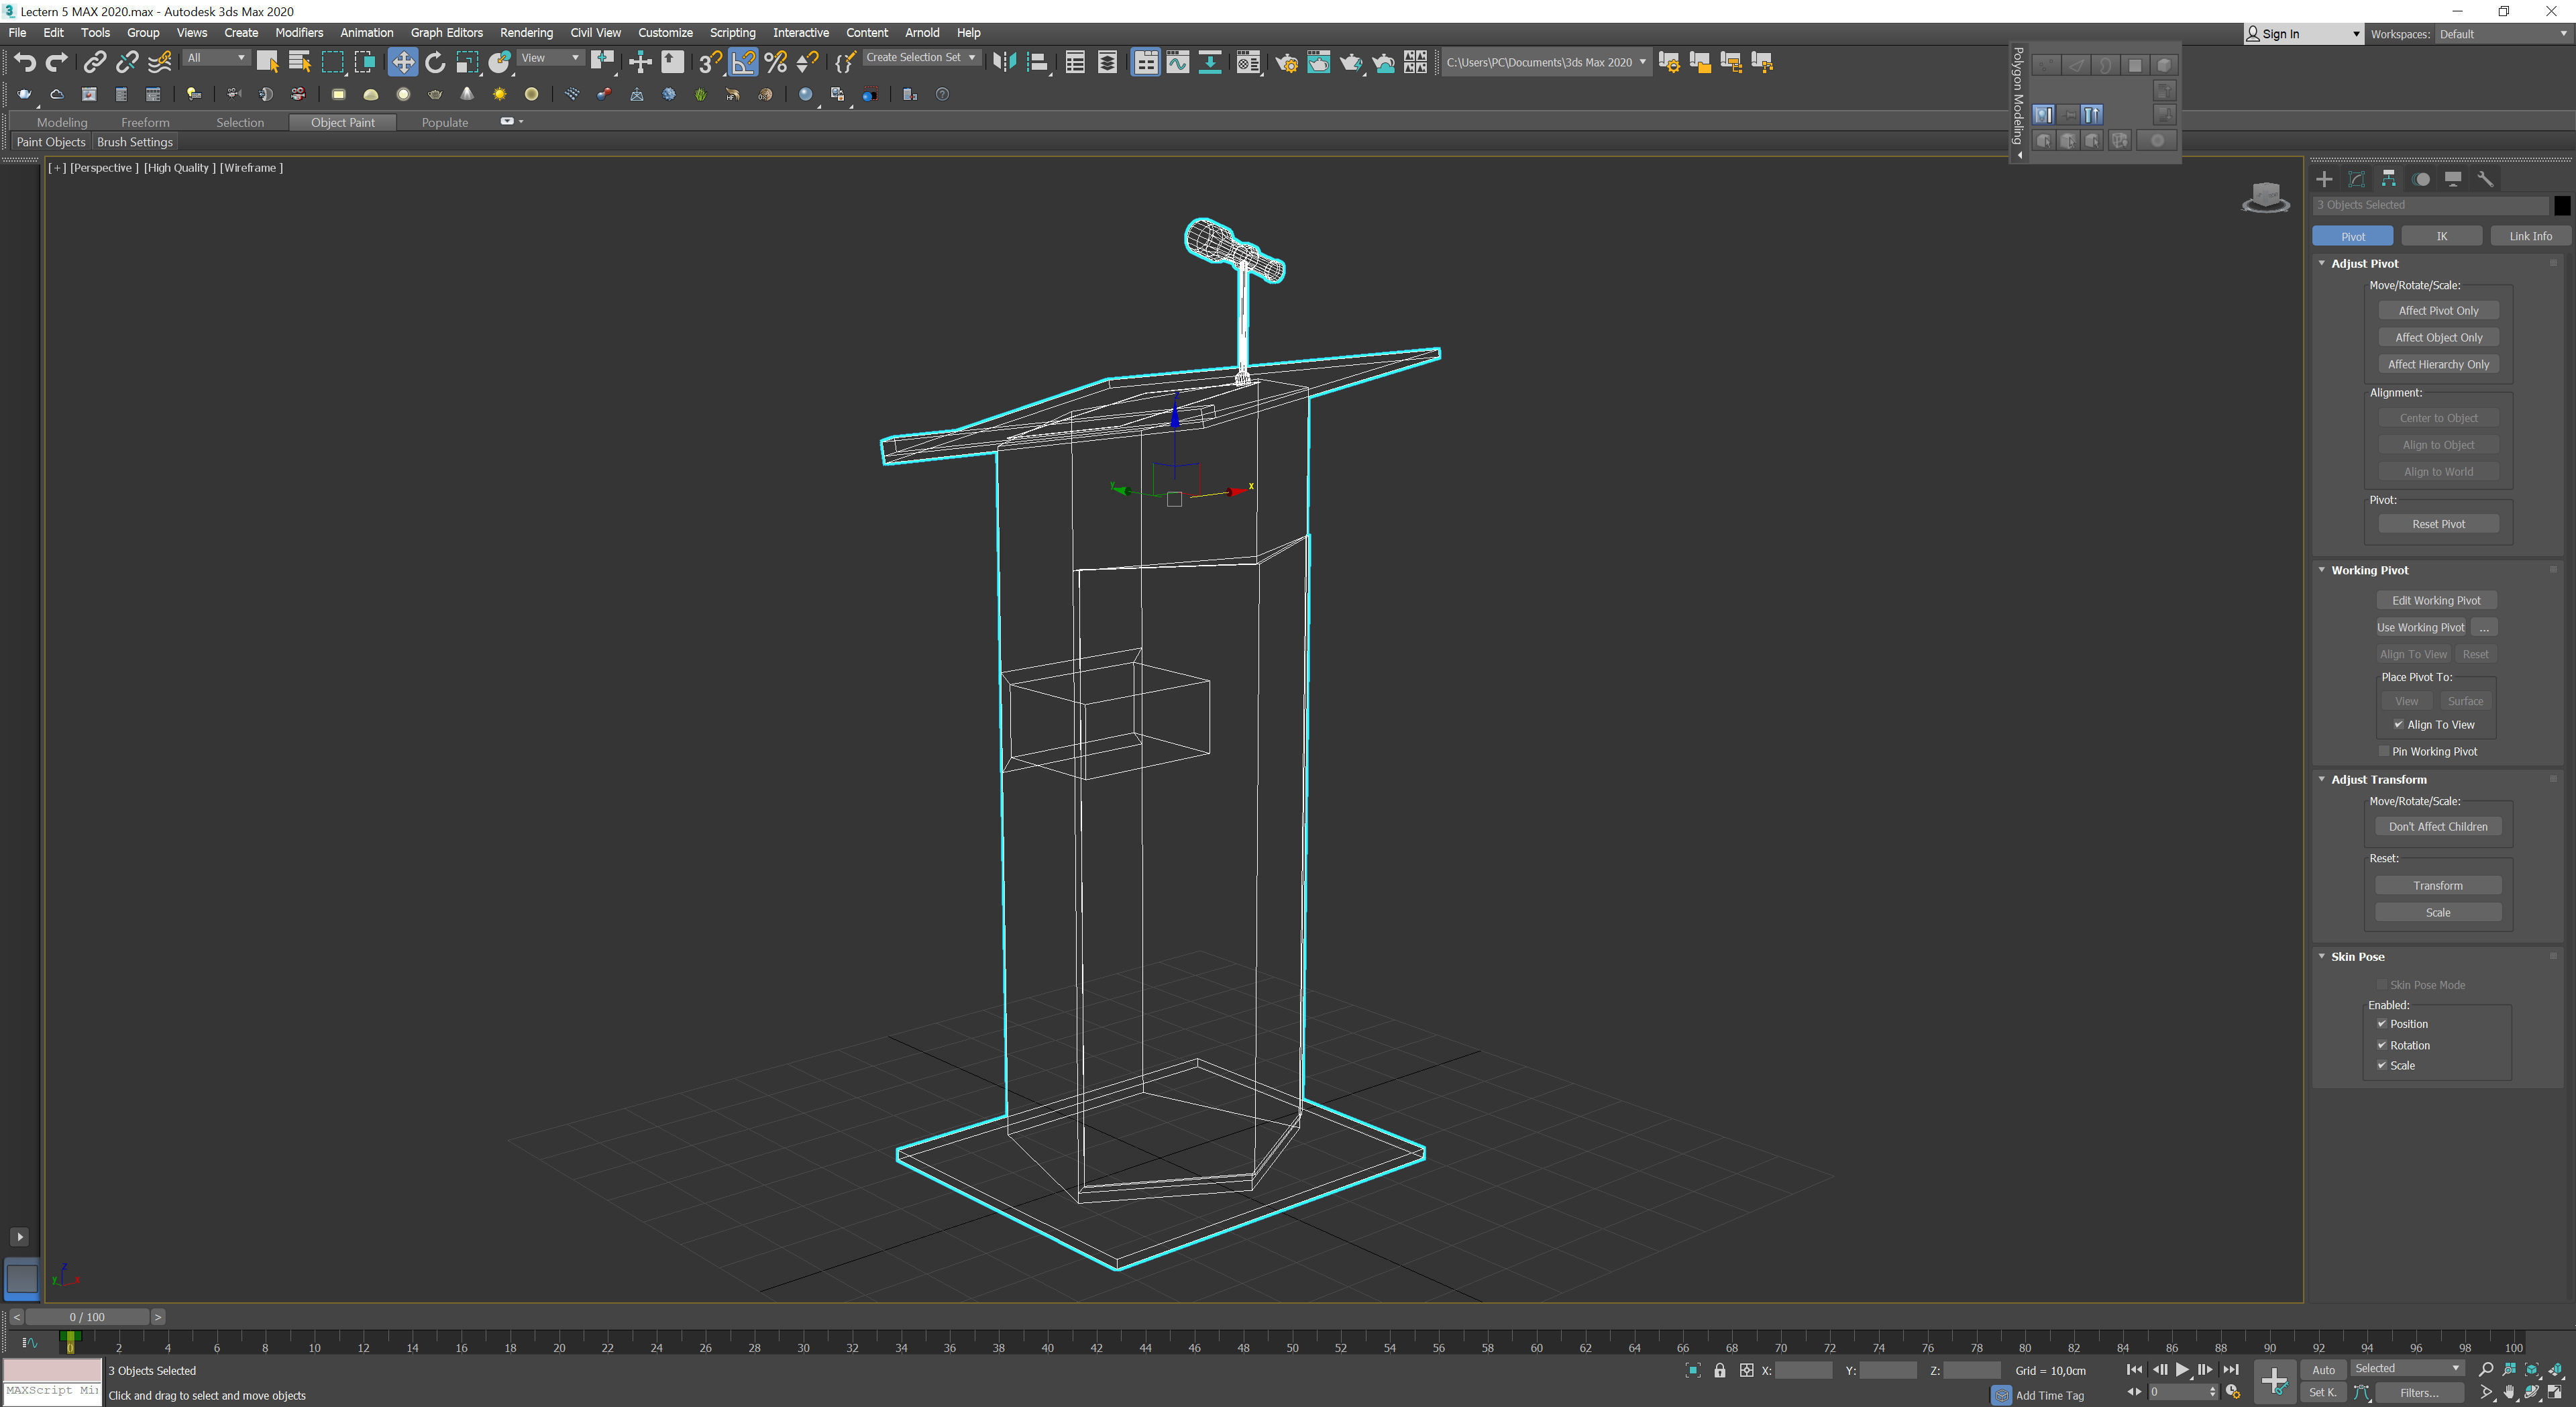
Task: Click the Affect Pivot Only button
Action: point(2438,311)
